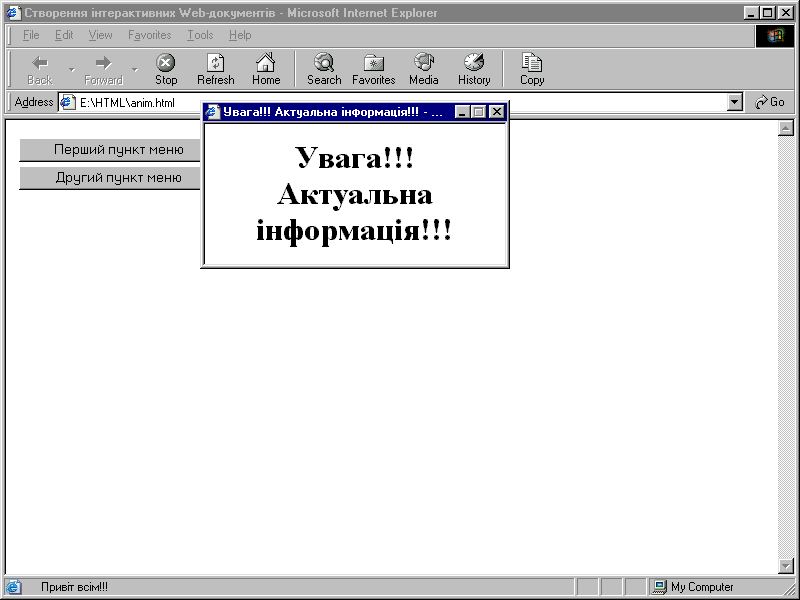
Task: Maximize the Увага popup window
Action: [x=478, y=112]
